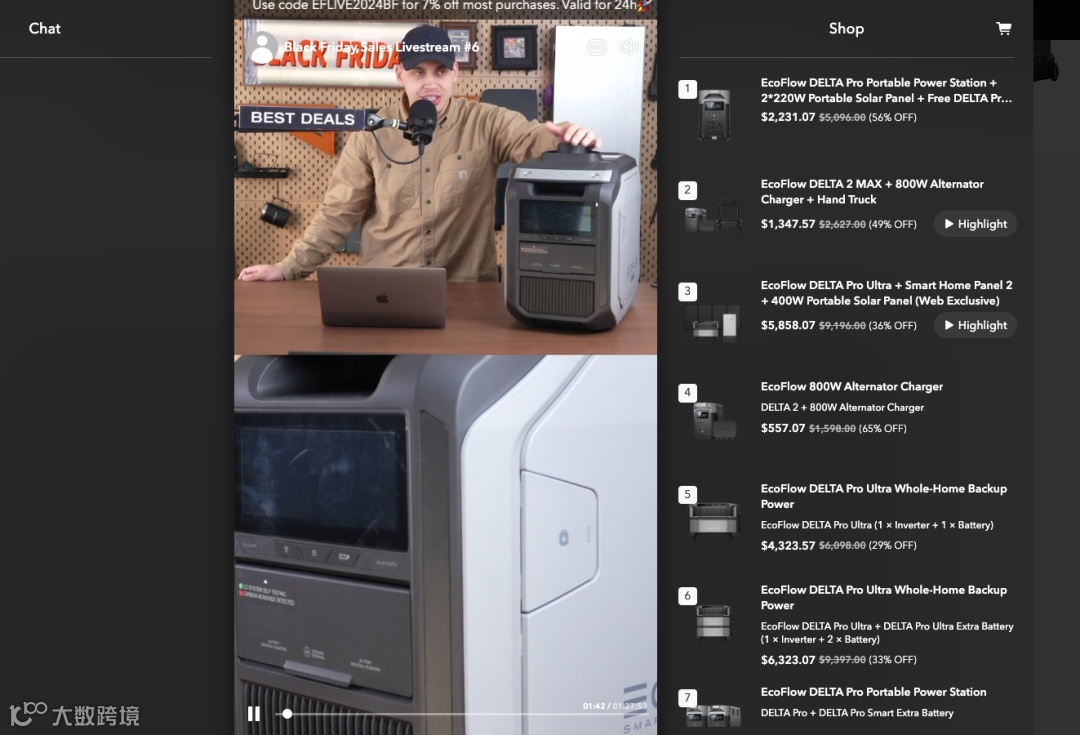Open EcoFlow 800W Alternator Charger title
Screen dimensions: 1080x735
pyautogui.click(x=851, y=386)
